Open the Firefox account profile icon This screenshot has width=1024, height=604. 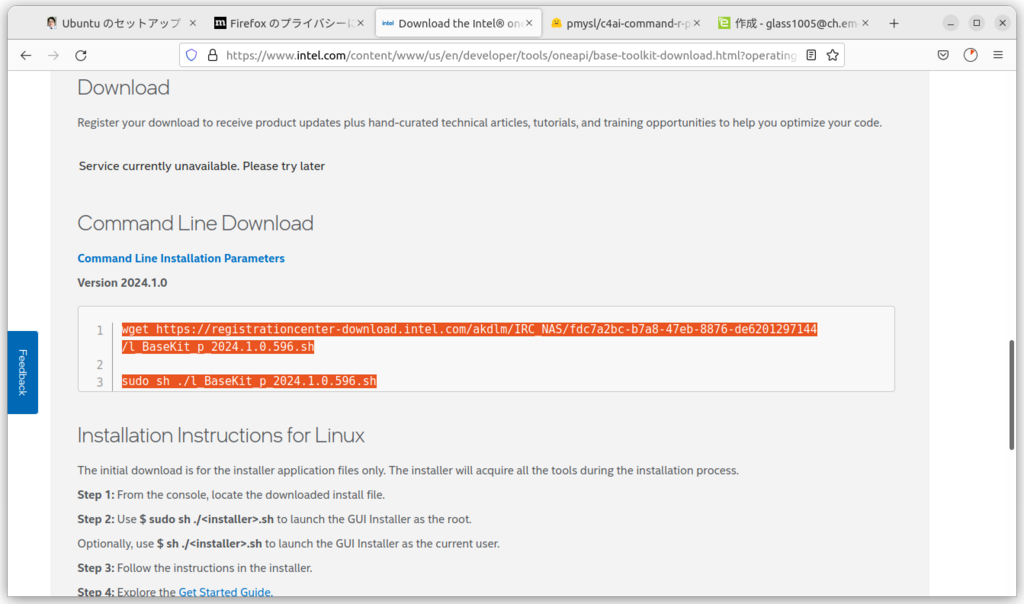970,55
